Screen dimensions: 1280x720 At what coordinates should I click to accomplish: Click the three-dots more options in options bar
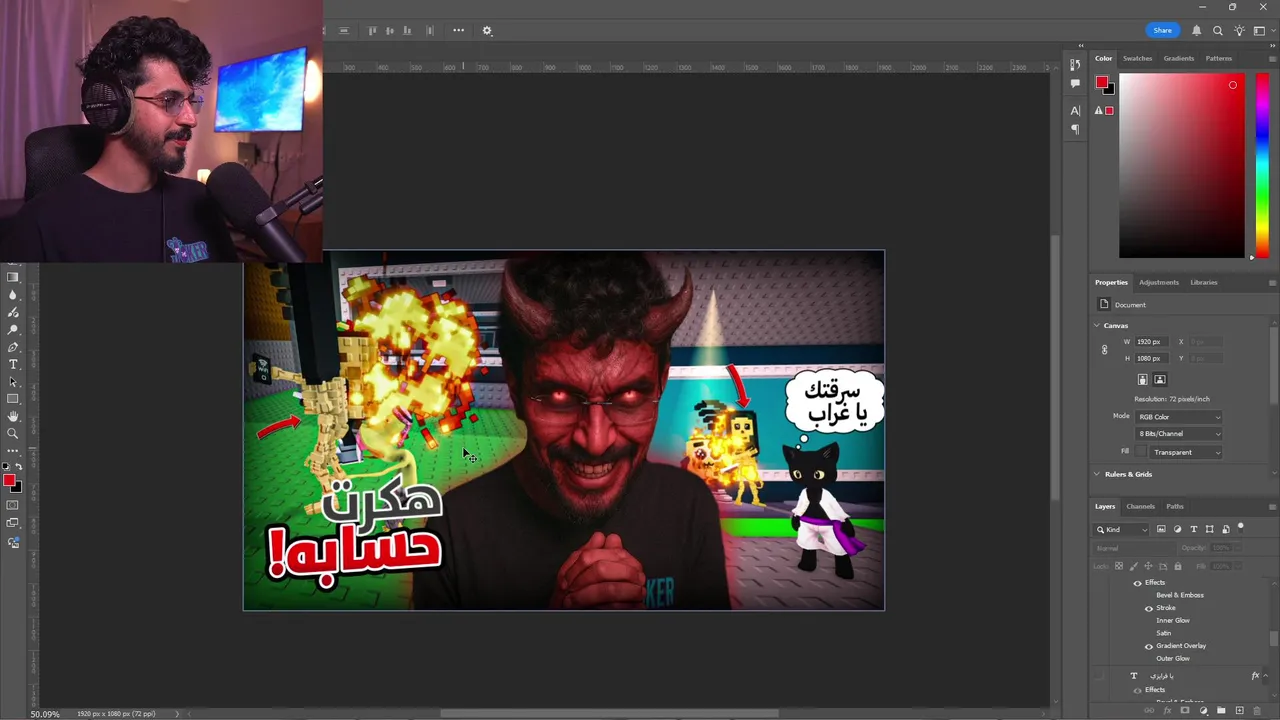(458, 30)
